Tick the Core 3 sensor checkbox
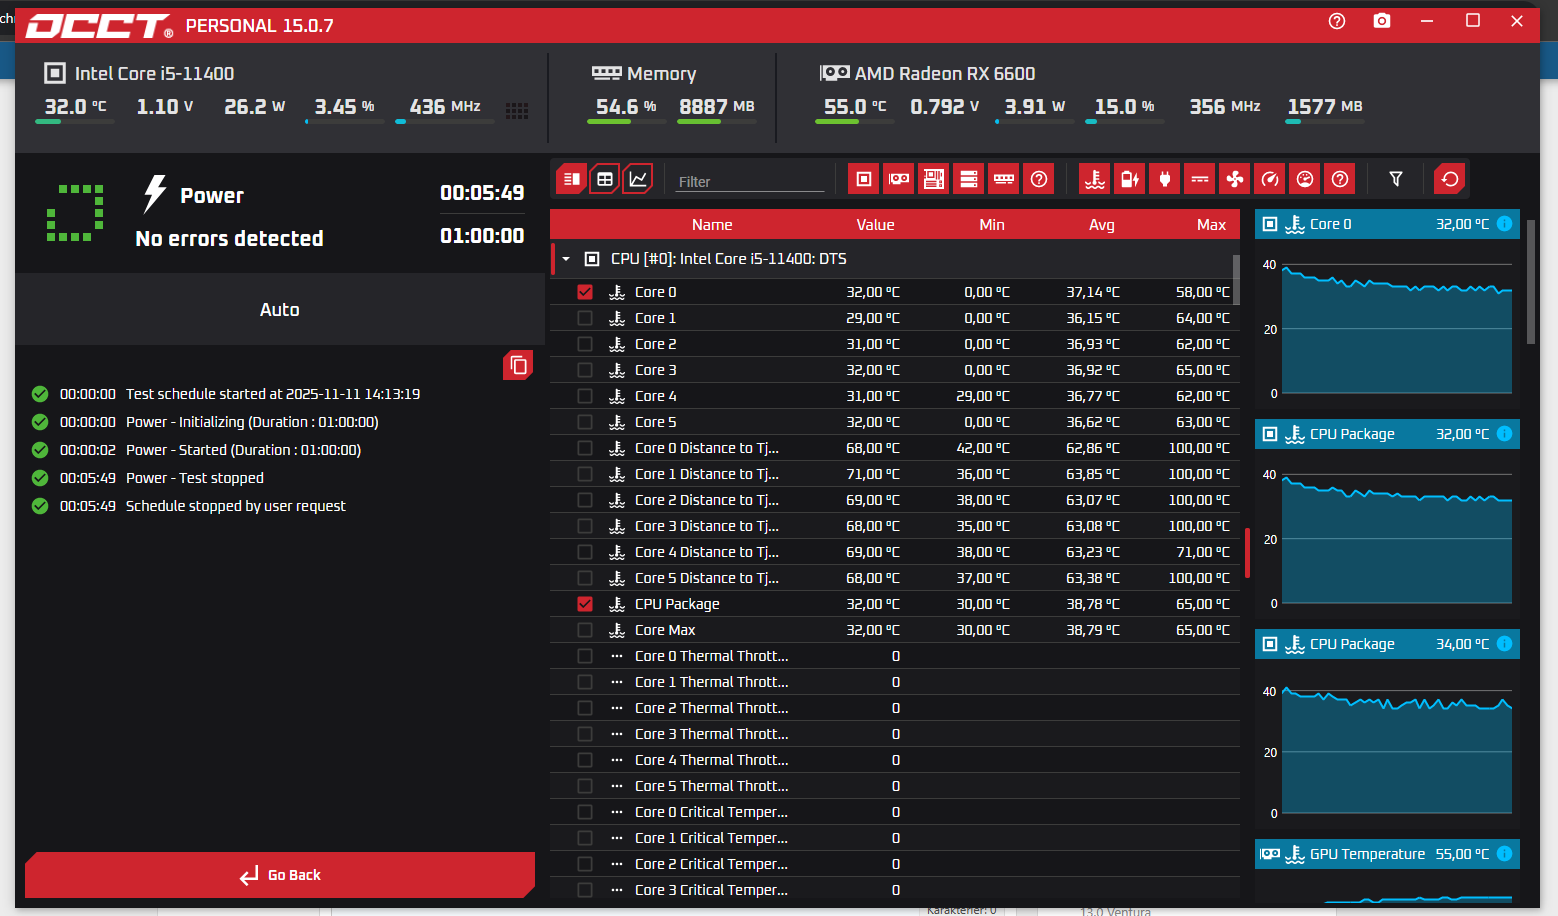The image size is (1558, 916). tap(585, 370)
